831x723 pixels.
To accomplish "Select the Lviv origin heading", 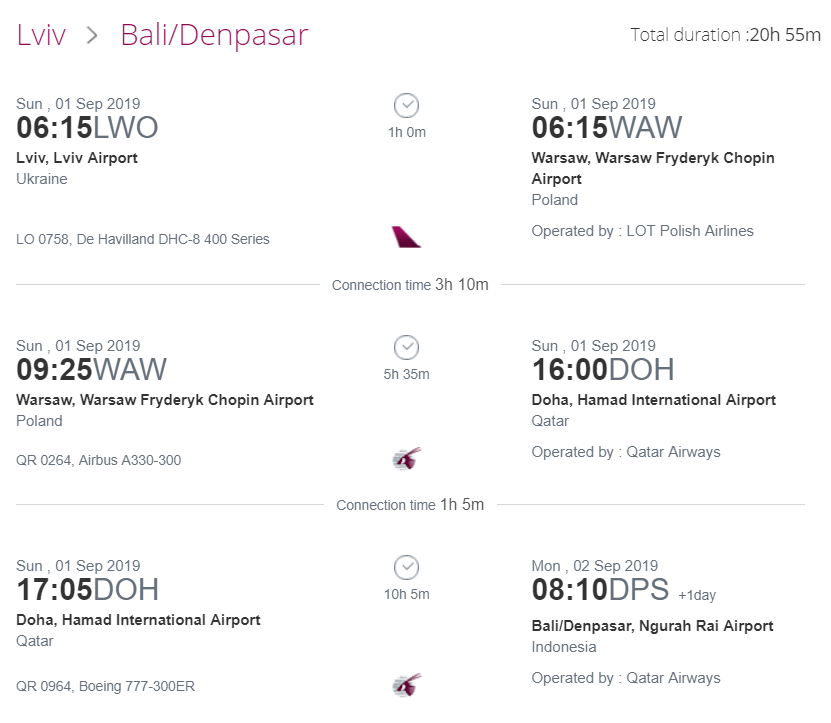I will (41, 35).
